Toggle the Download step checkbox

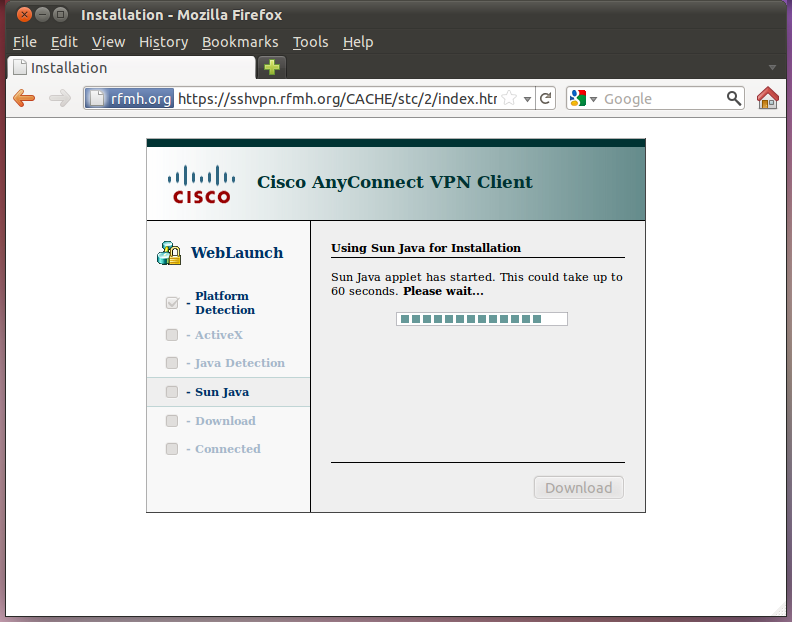(172, 421)
